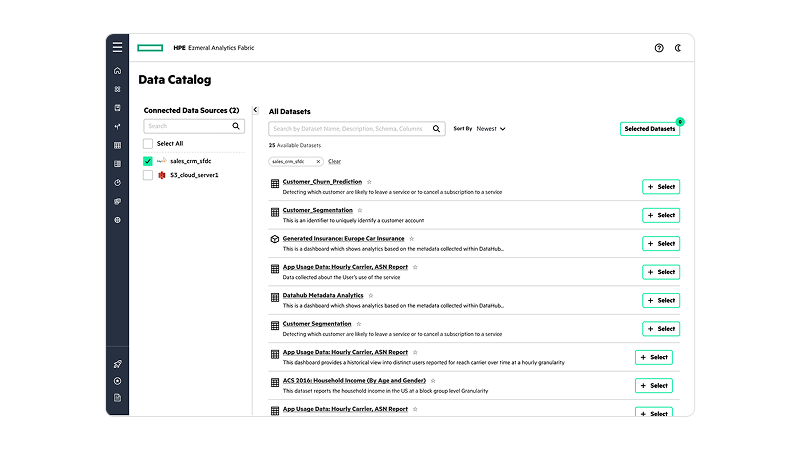This screenshot has width=800, height=450.
Task: Open the Sort By Newest dropdown
Action: pos(490,129)
